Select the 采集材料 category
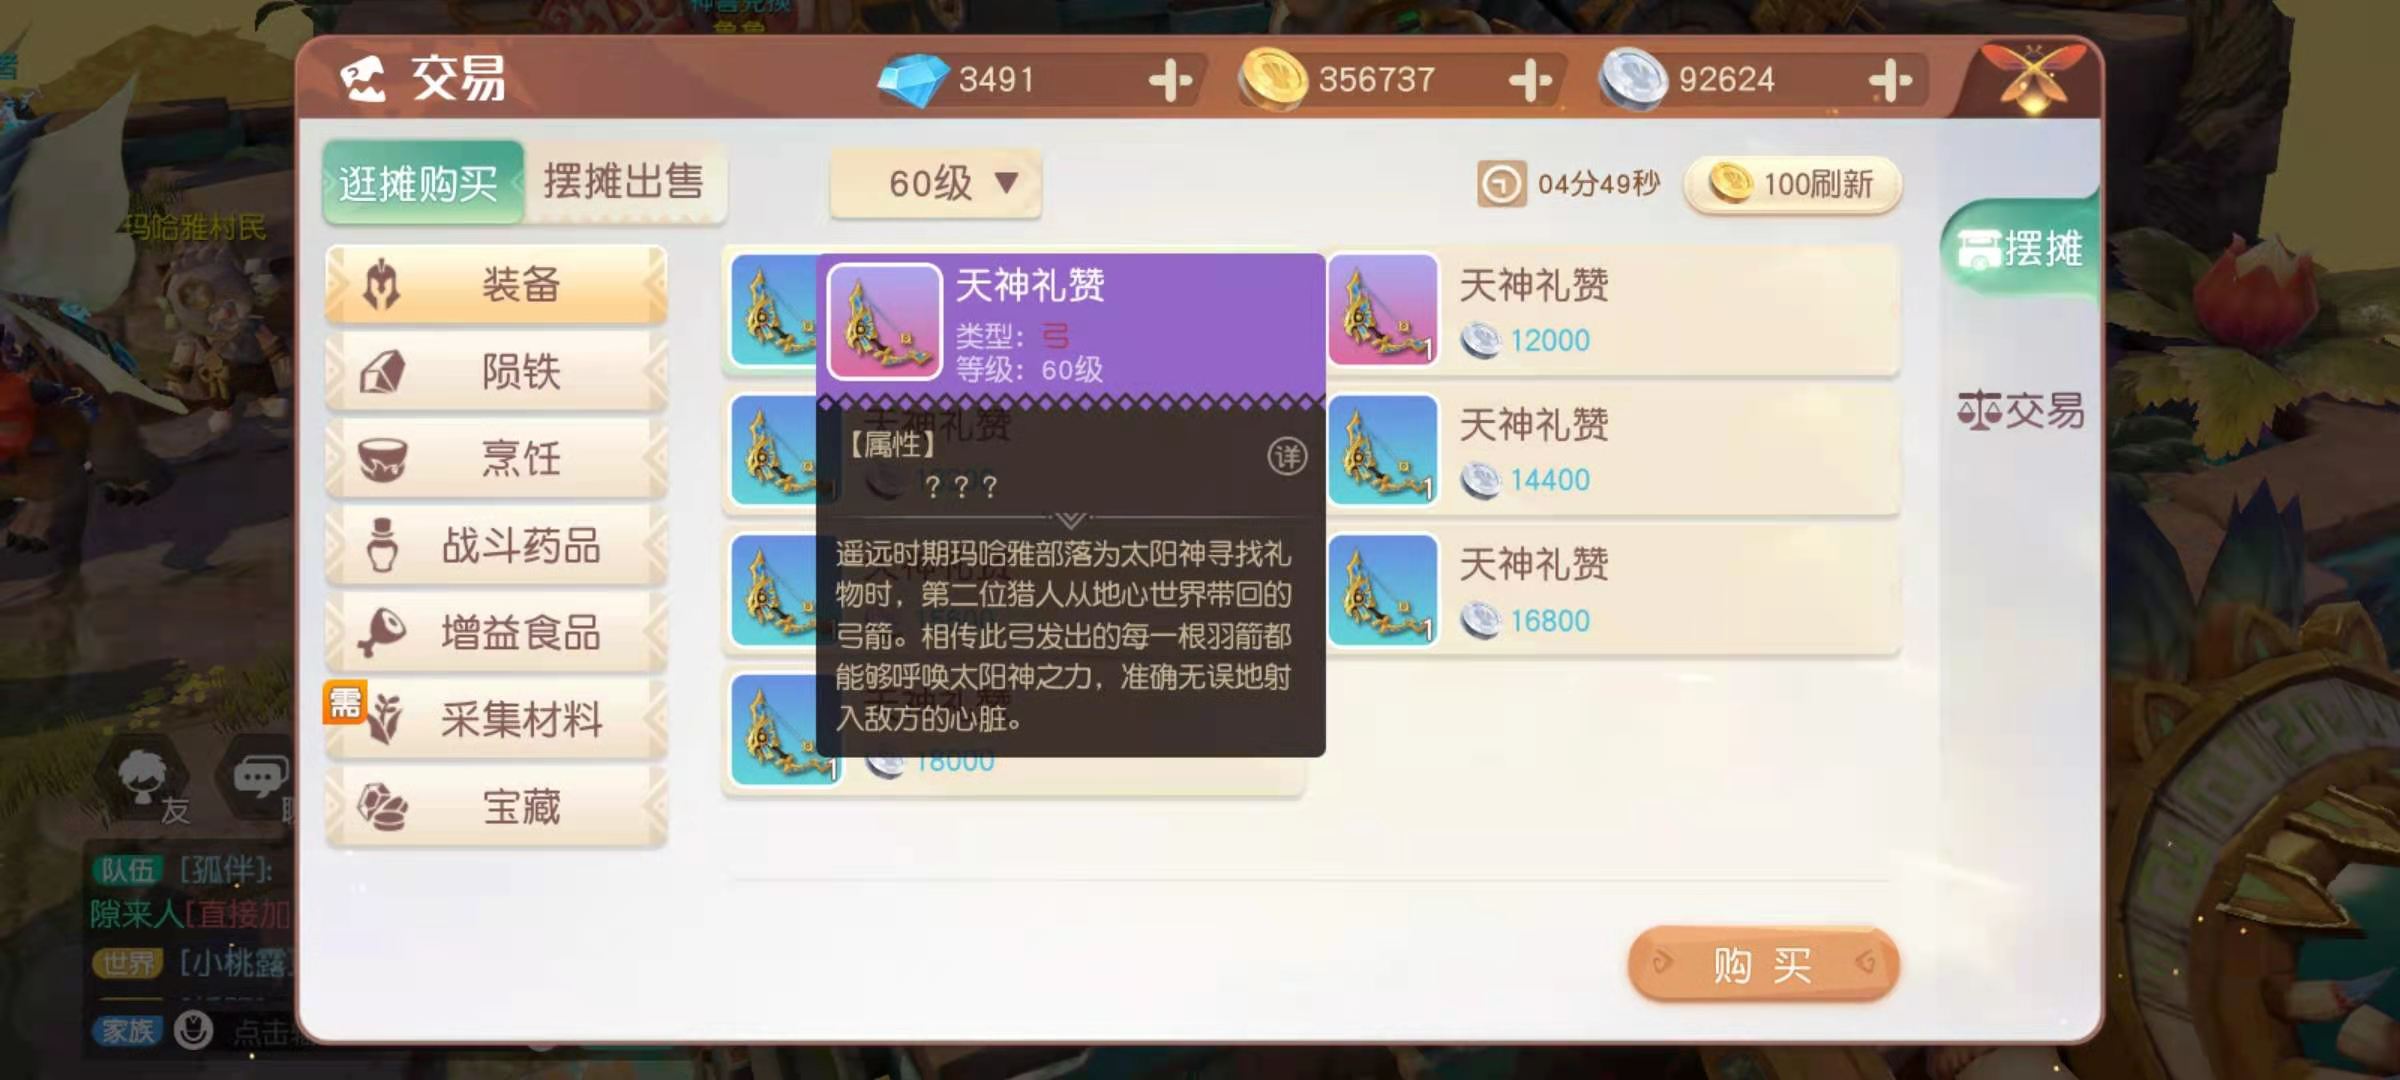Screen dimensions: 2400x1080 coord(496,719)
